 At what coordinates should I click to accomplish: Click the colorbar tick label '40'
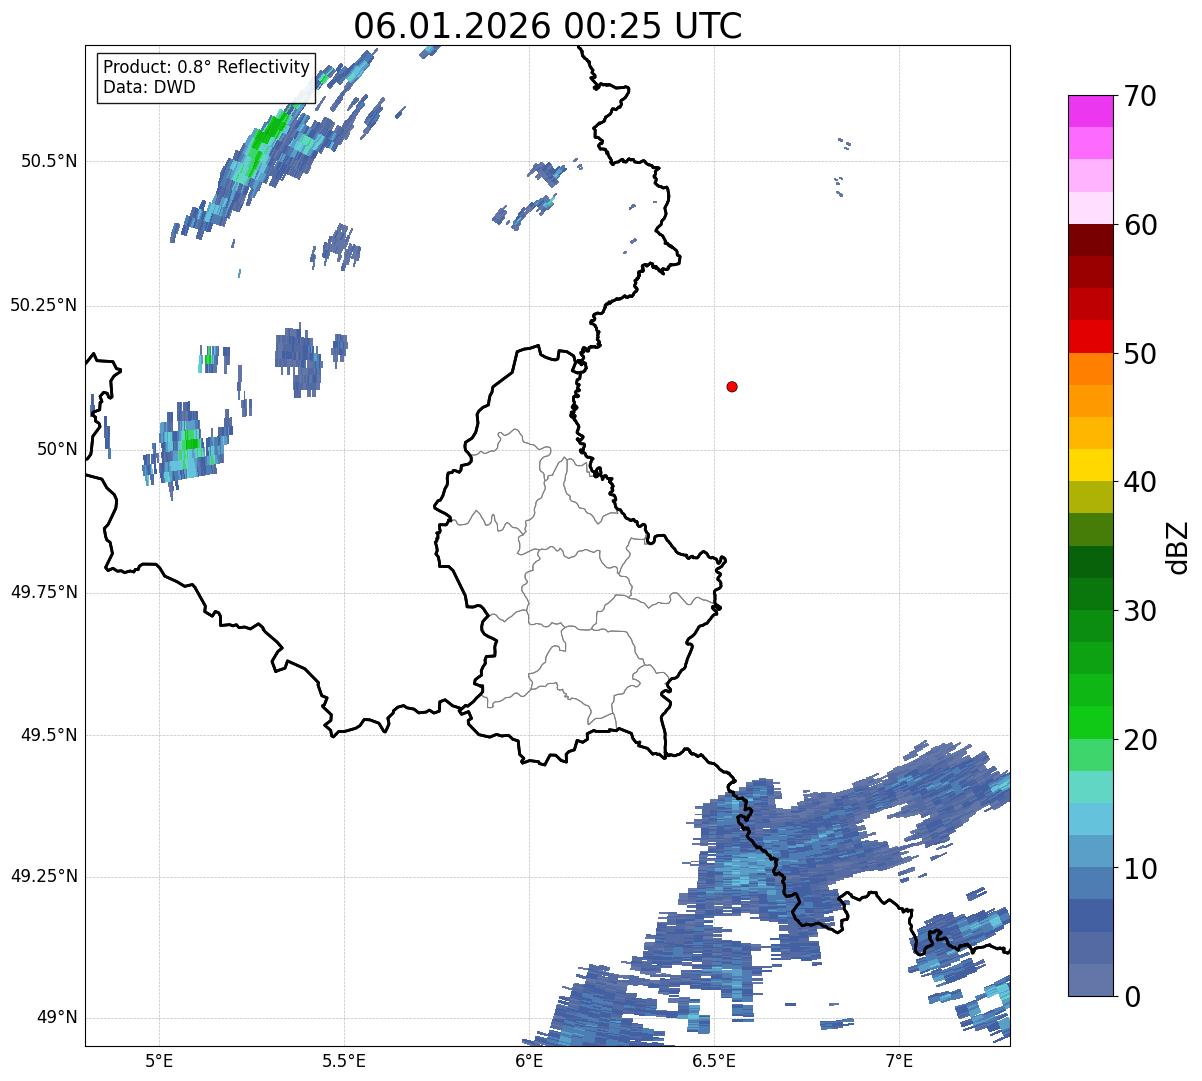[x=1141, y=482]
